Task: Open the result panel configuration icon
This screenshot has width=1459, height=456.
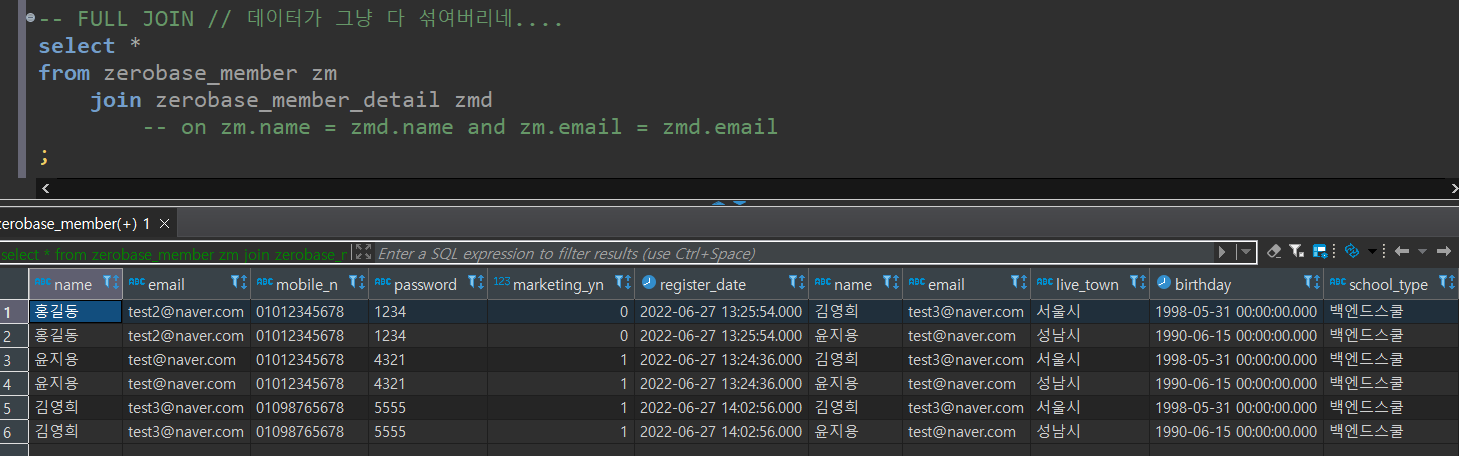Action: coord(1320,252)
